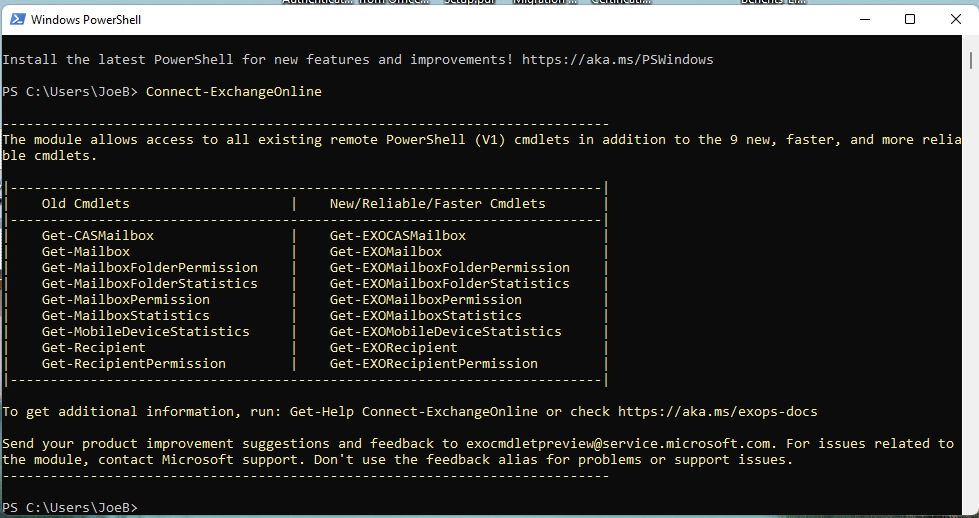
Task: Minimize the Windows PowerShell window
Action: (861, 19)
